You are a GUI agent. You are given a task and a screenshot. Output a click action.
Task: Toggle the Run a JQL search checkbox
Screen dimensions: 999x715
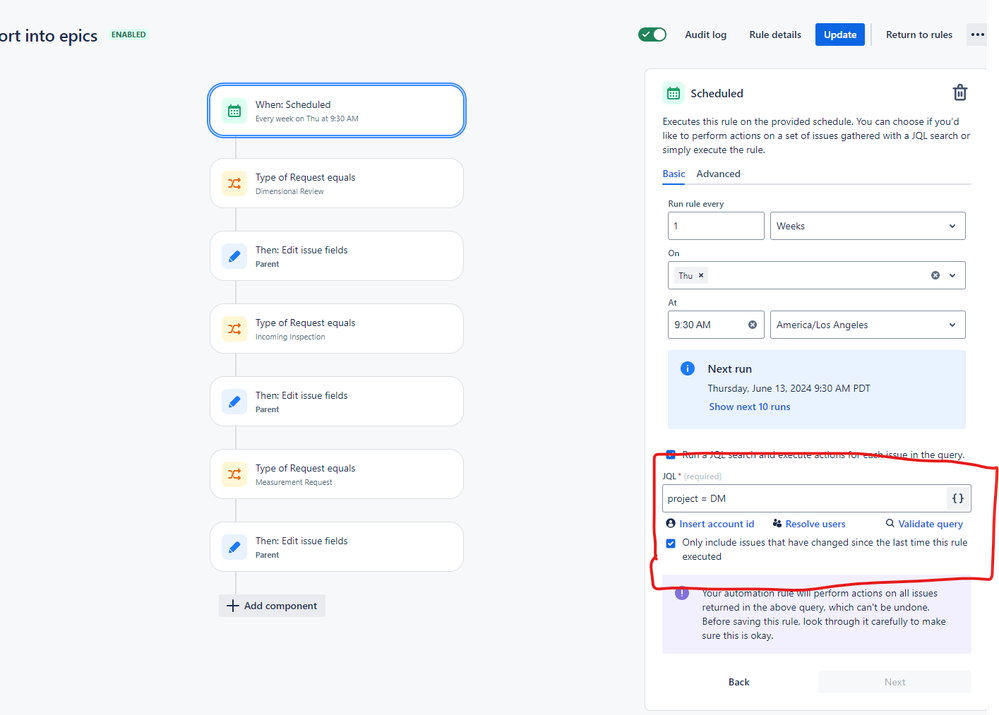671,454
